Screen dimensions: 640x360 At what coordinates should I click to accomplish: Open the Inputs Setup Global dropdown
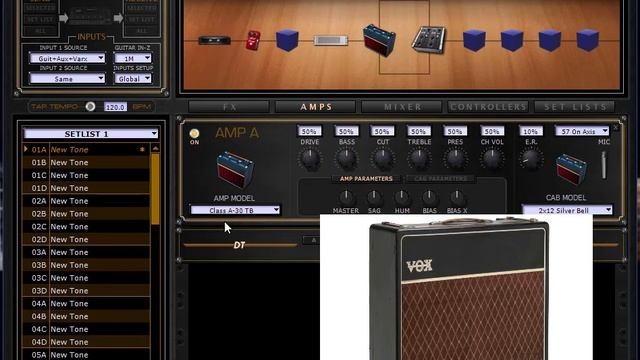coord(132,79)
